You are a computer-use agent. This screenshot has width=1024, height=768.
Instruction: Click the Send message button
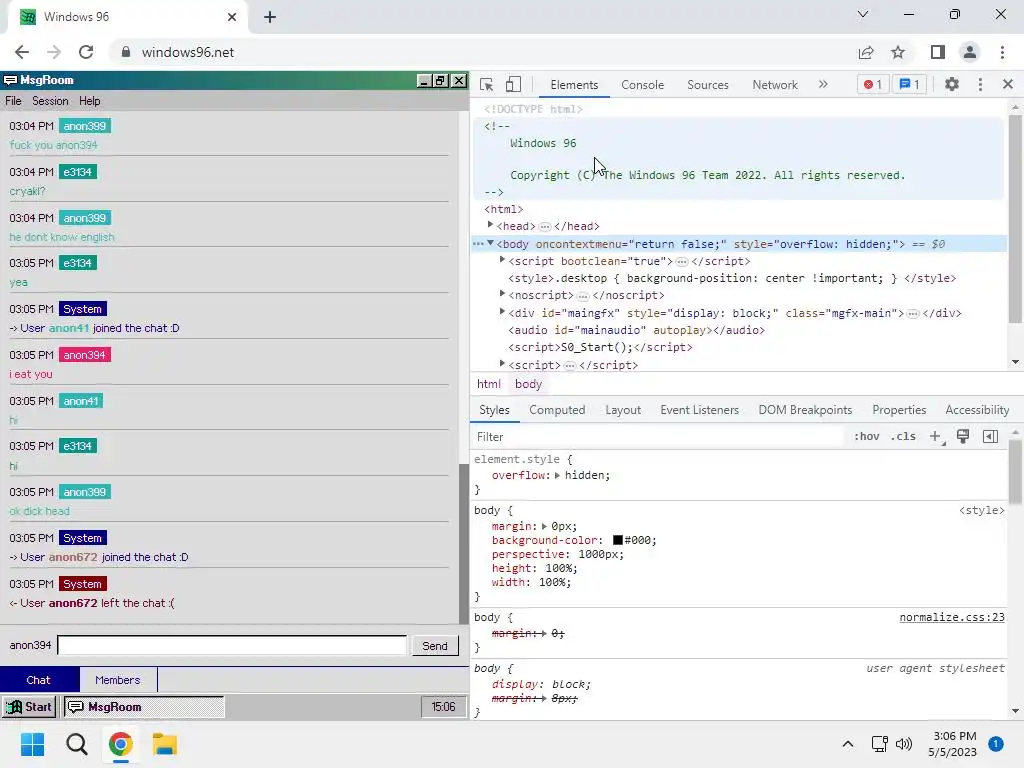[x=435, y=646]
